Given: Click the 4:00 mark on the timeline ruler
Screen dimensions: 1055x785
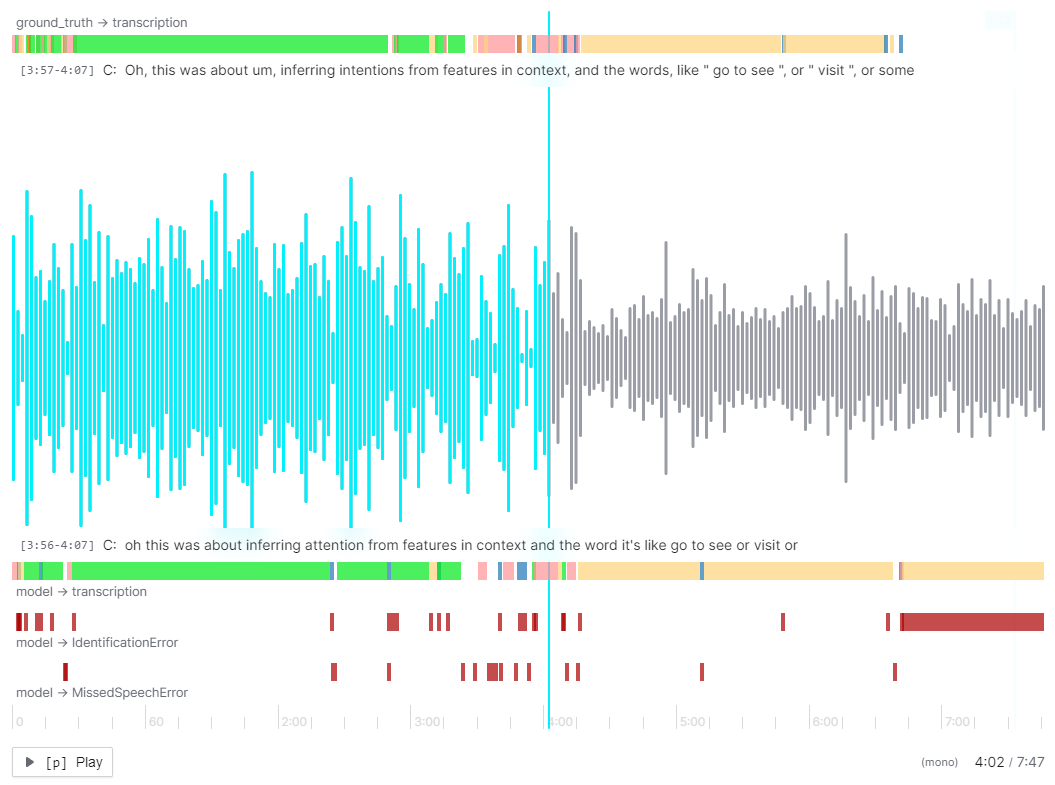Looking at the screenshot, I should coord(559,721).
